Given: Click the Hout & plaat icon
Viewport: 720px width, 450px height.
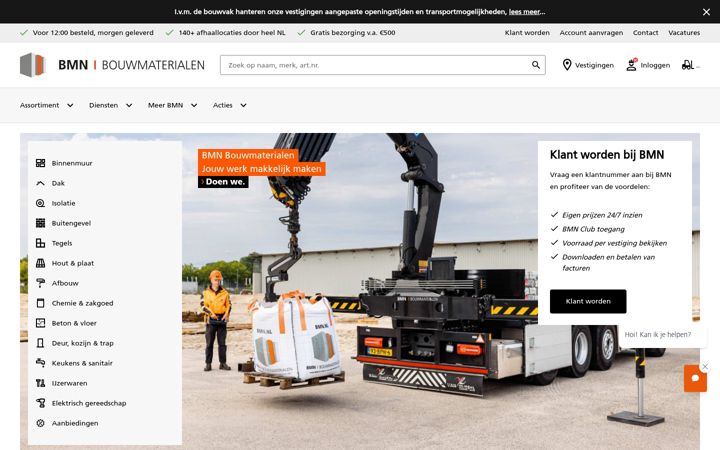Looking at the screenshot, I should pos(40,263).
